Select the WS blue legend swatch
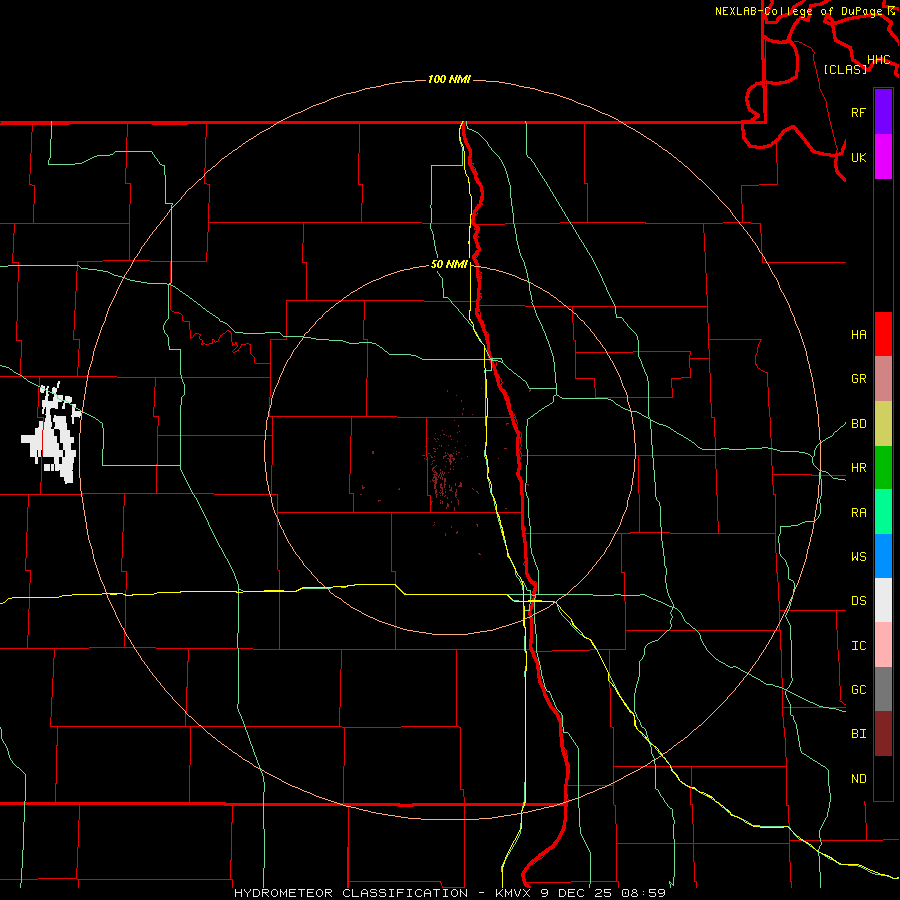Screen dimensions: 900x900 883,556
